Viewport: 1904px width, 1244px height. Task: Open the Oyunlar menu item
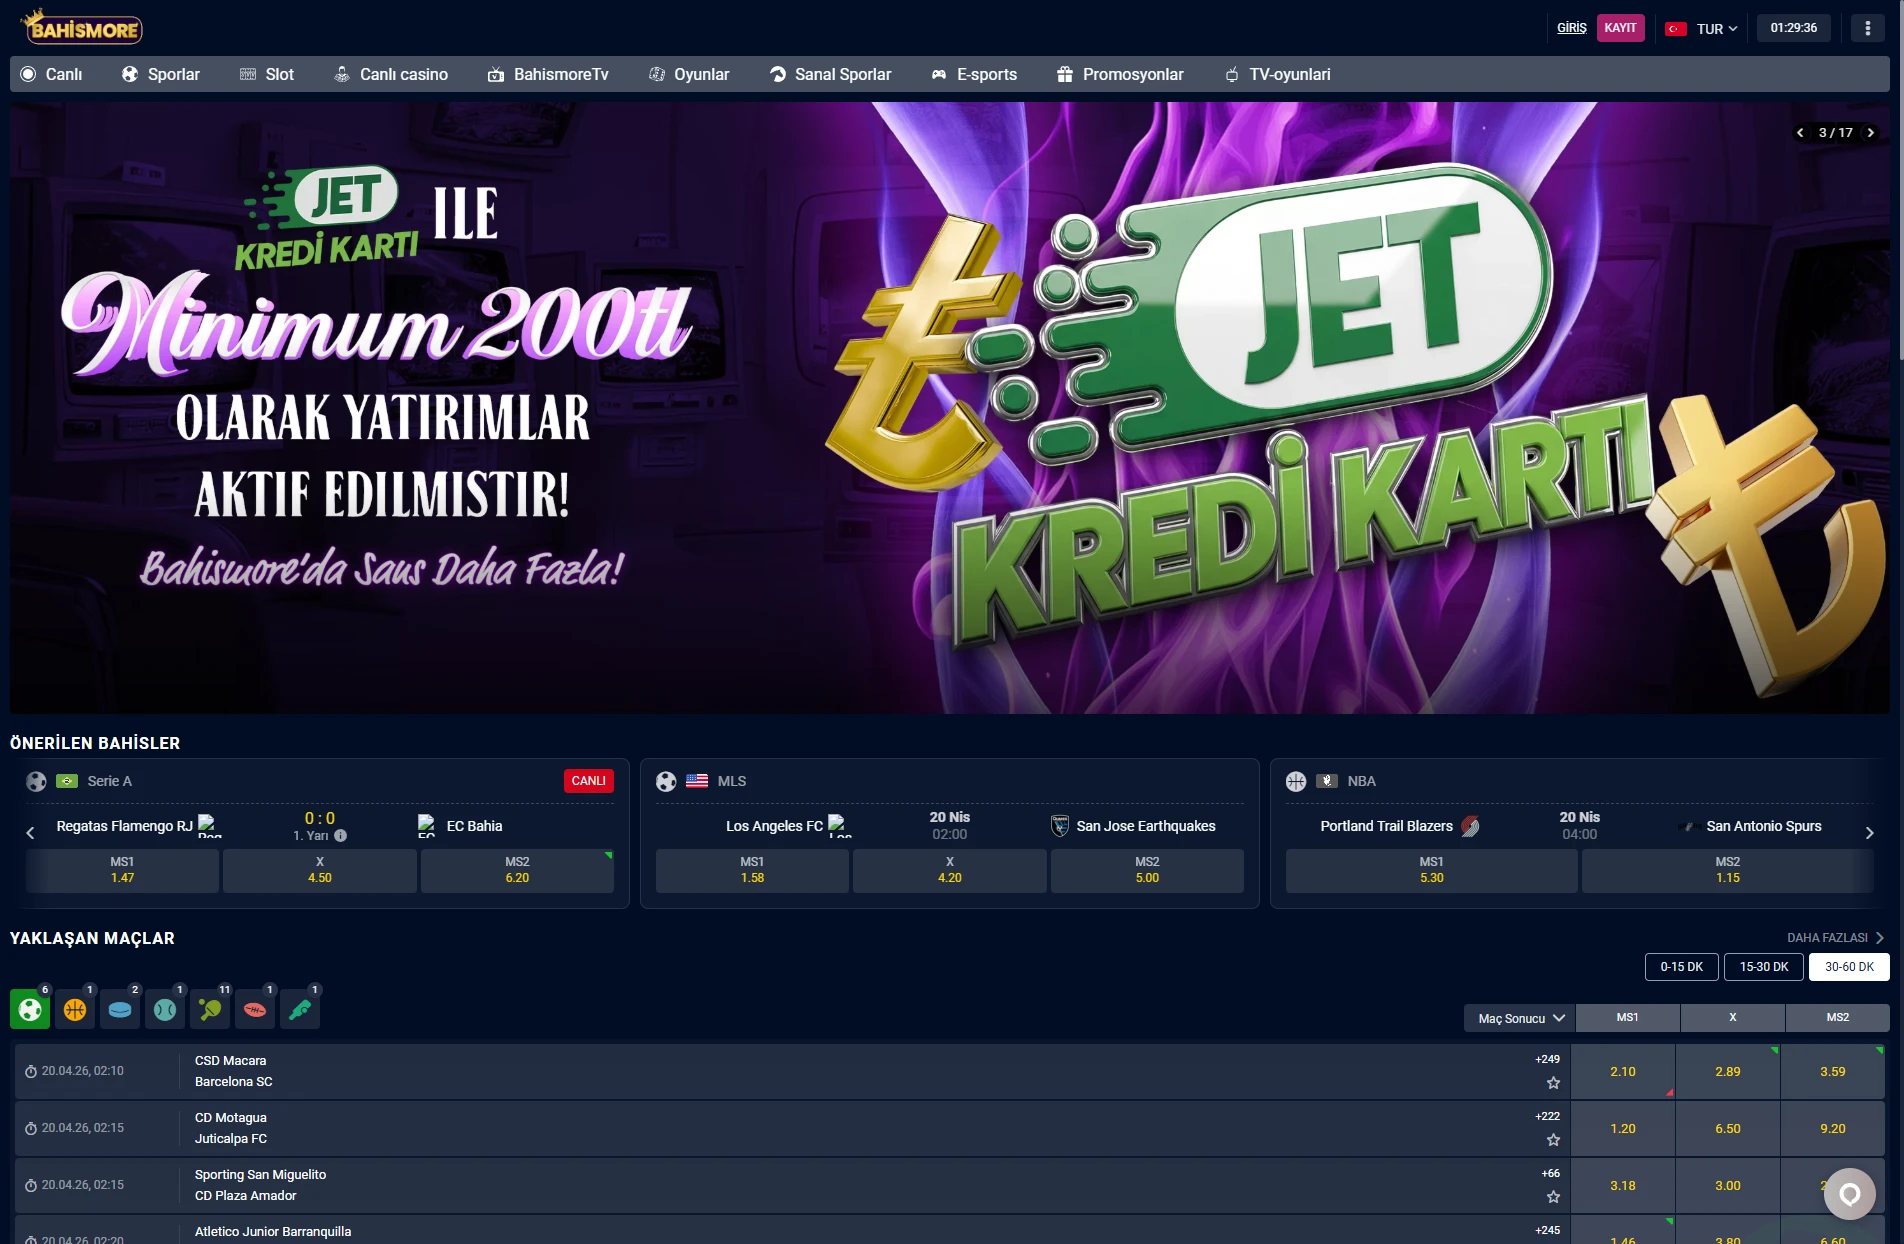689,74
